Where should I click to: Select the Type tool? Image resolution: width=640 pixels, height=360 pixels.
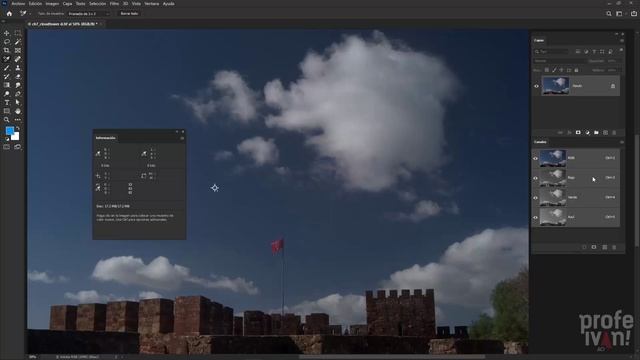coord(7,102)
